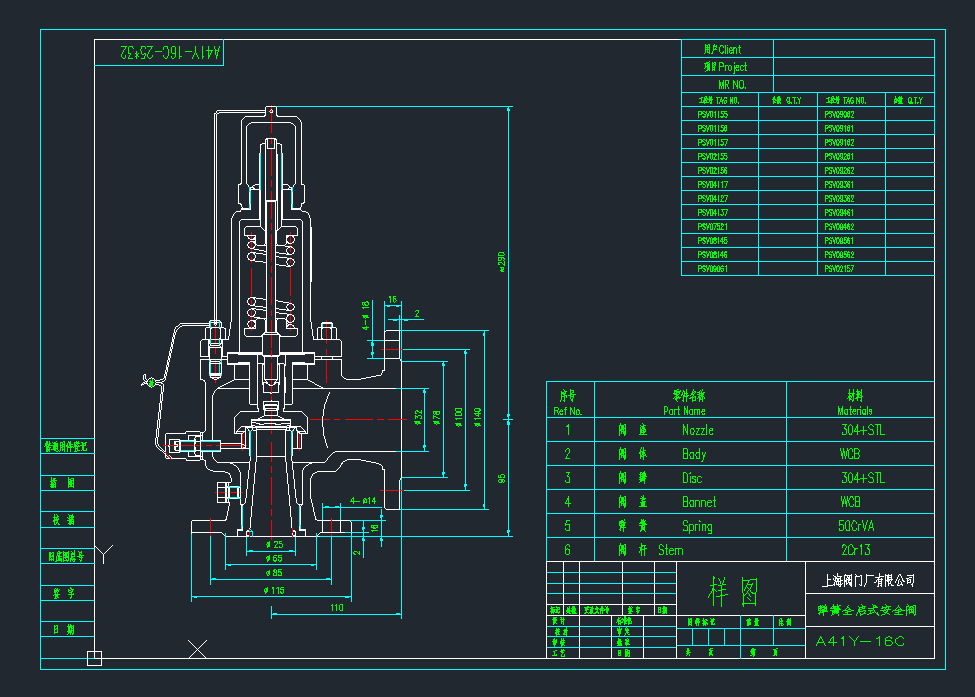975x697 pixels.
Task: Click the empty cell beside Project
Action: pos(853,67)
